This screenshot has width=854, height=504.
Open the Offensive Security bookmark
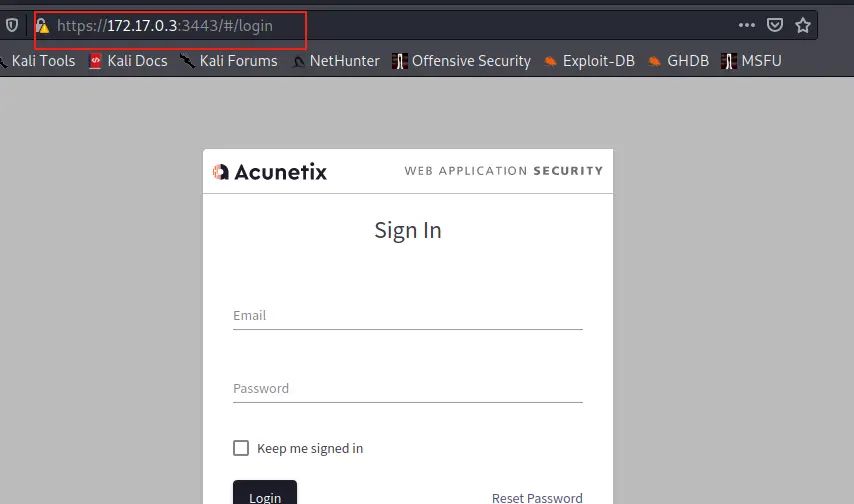click(x=461, y=60)
